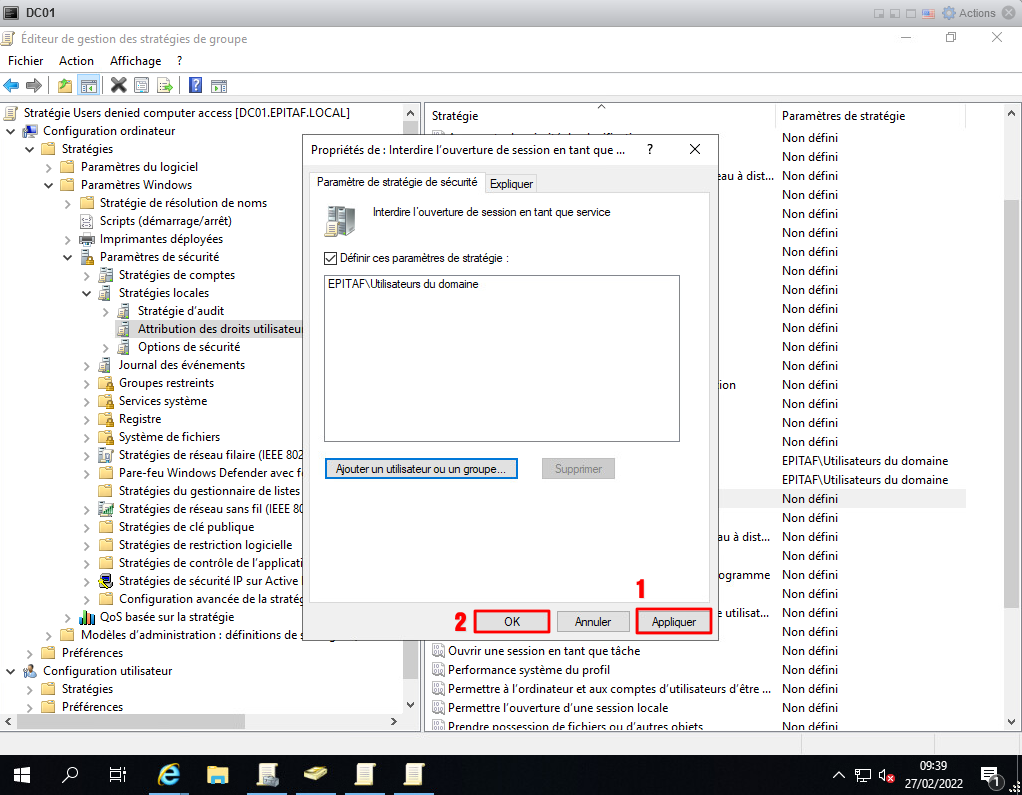This screenshot has width=1022, height=795.
Task: Open File Explorer from the taskbar
Action: (218, 774)
